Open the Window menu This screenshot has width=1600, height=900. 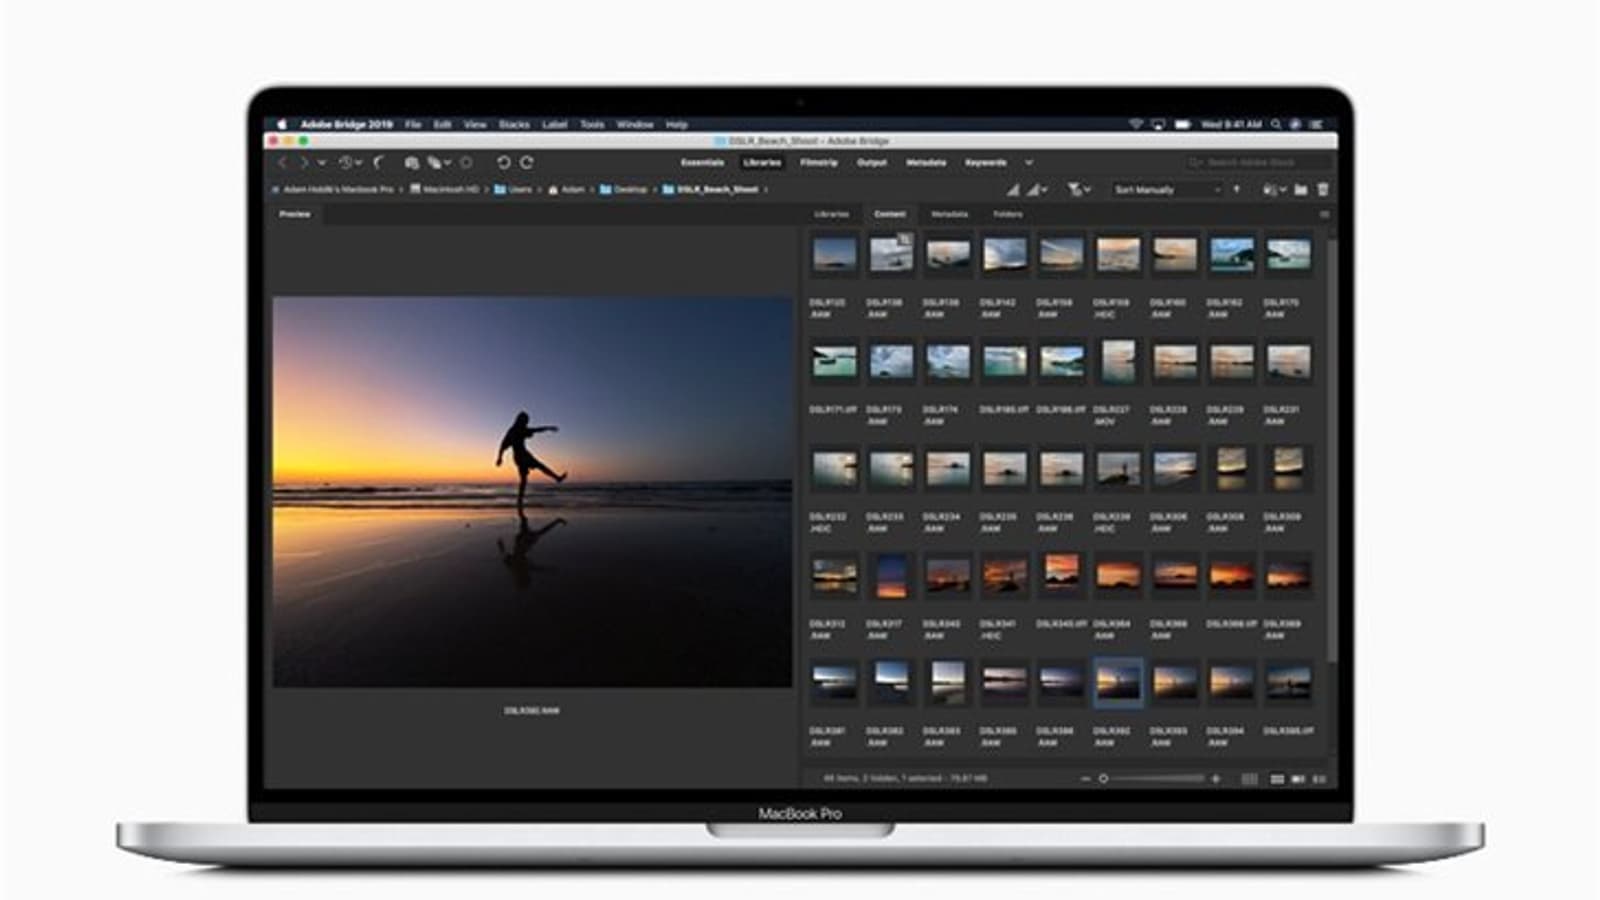635,124
